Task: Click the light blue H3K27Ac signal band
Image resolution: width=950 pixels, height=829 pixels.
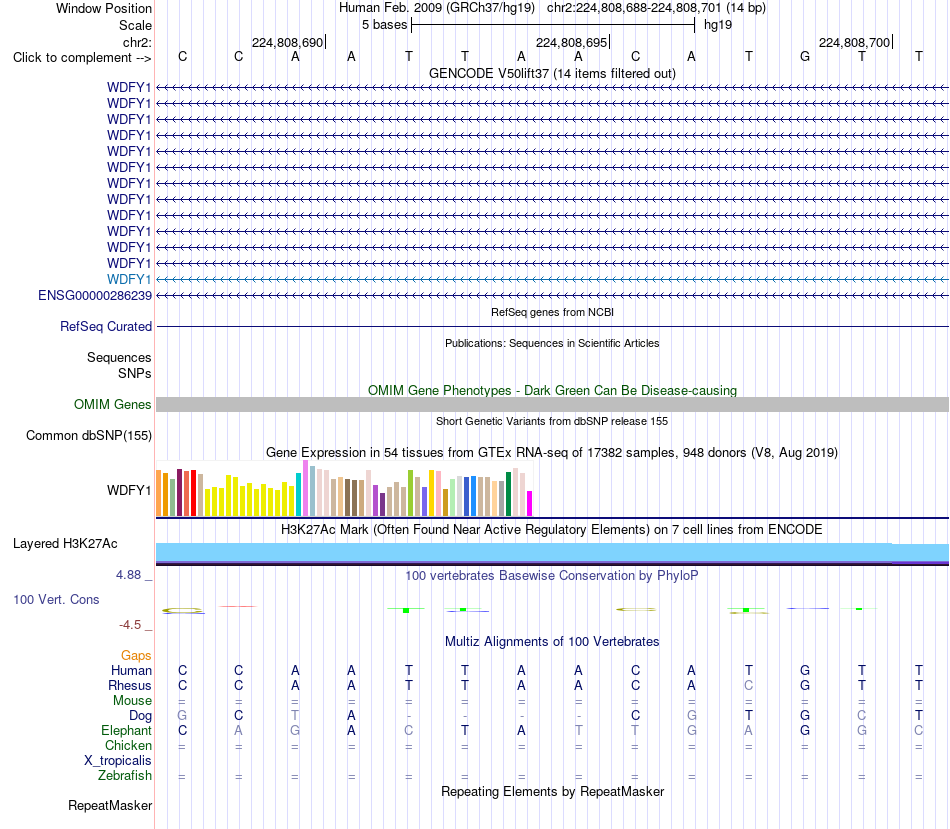Action: 552,552
